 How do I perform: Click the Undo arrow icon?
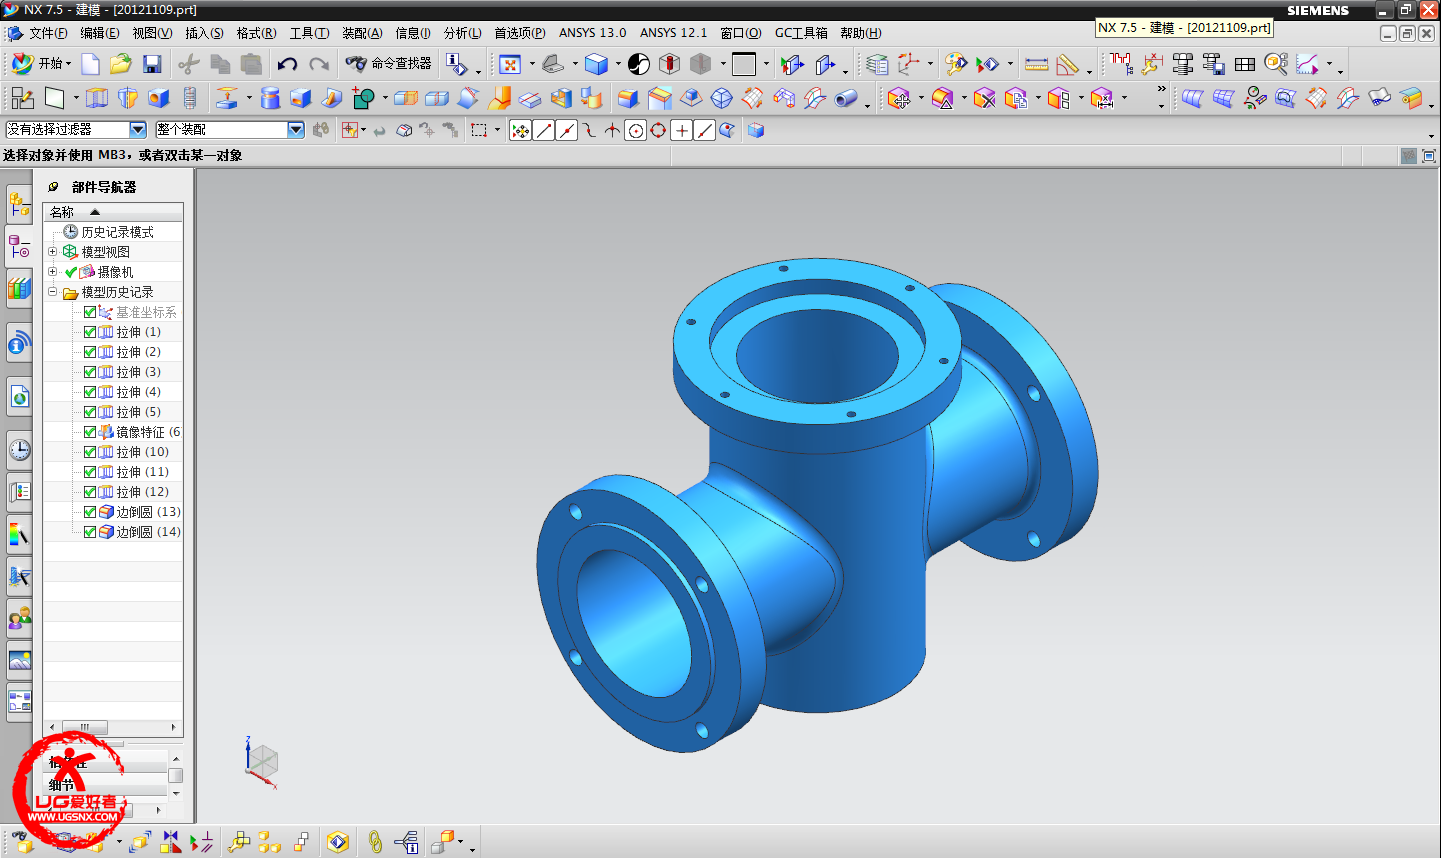click(287, 65)
